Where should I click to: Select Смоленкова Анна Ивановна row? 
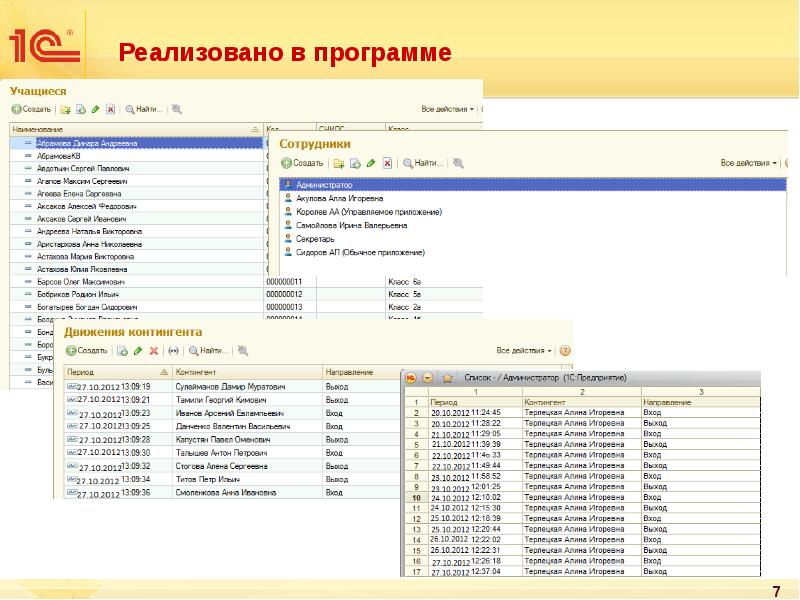232,493
